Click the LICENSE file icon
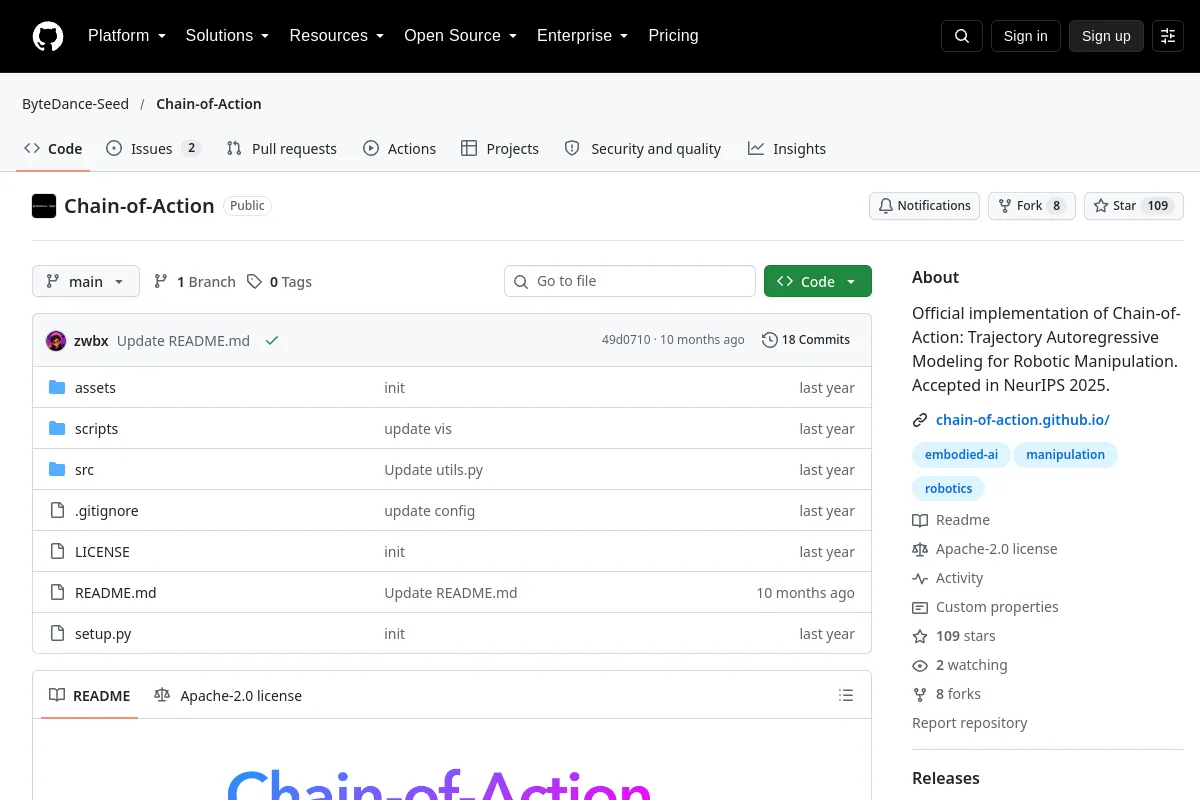This screenshot has width=1200, height=800. [57, 552]
